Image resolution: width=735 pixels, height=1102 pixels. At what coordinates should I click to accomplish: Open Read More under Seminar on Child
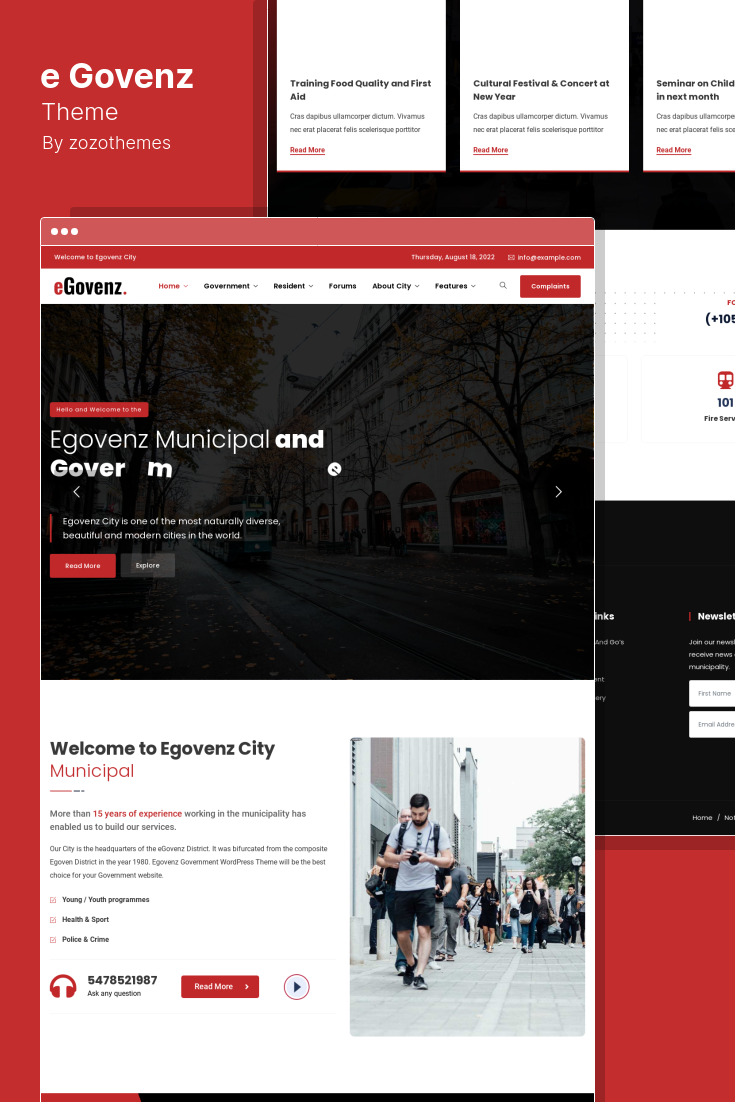(x=673, y=150)
